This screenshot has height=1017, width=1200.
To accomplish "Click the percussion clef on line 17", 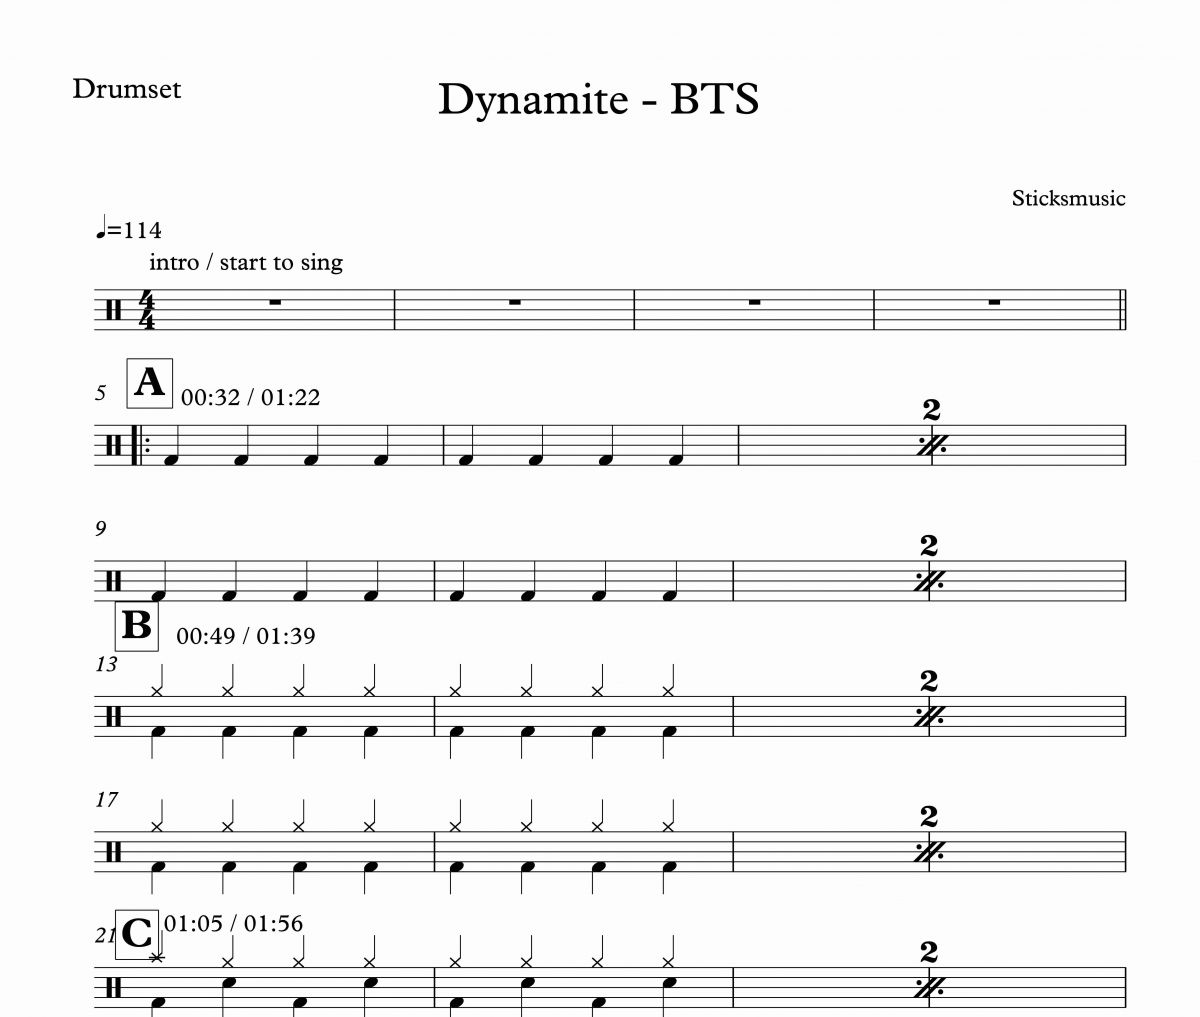I will coord(113,852).
